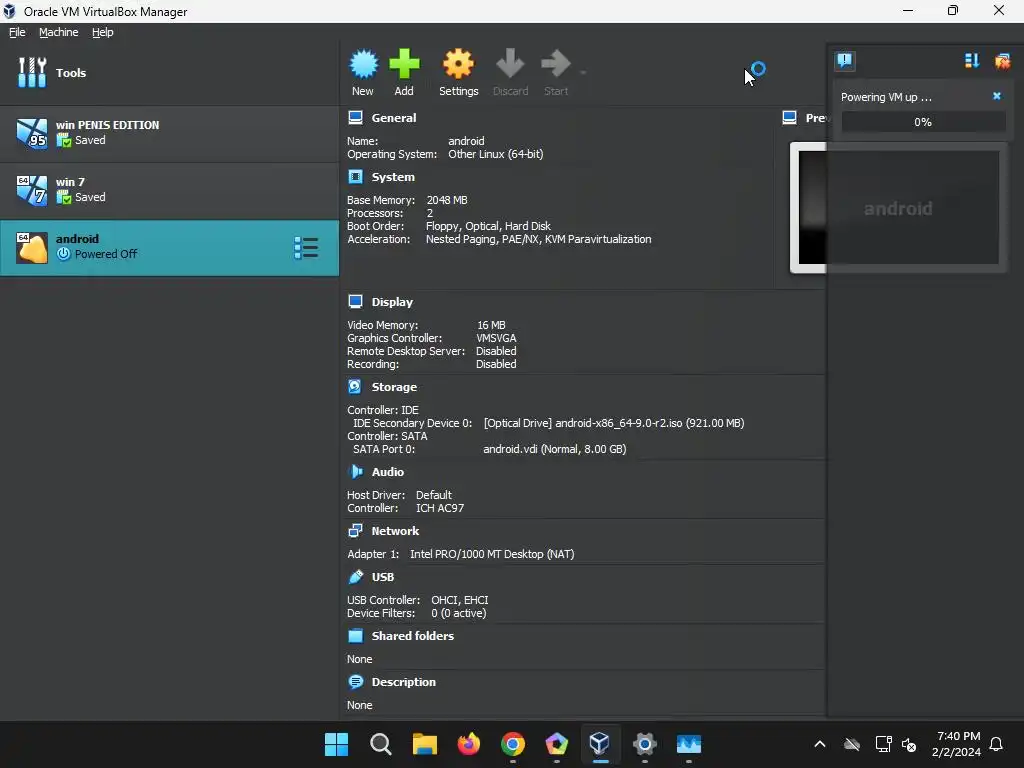Click the Other Linux (64-bit) OS value
Viewport: 1024px width, 768px height.
tap(496, 154)
